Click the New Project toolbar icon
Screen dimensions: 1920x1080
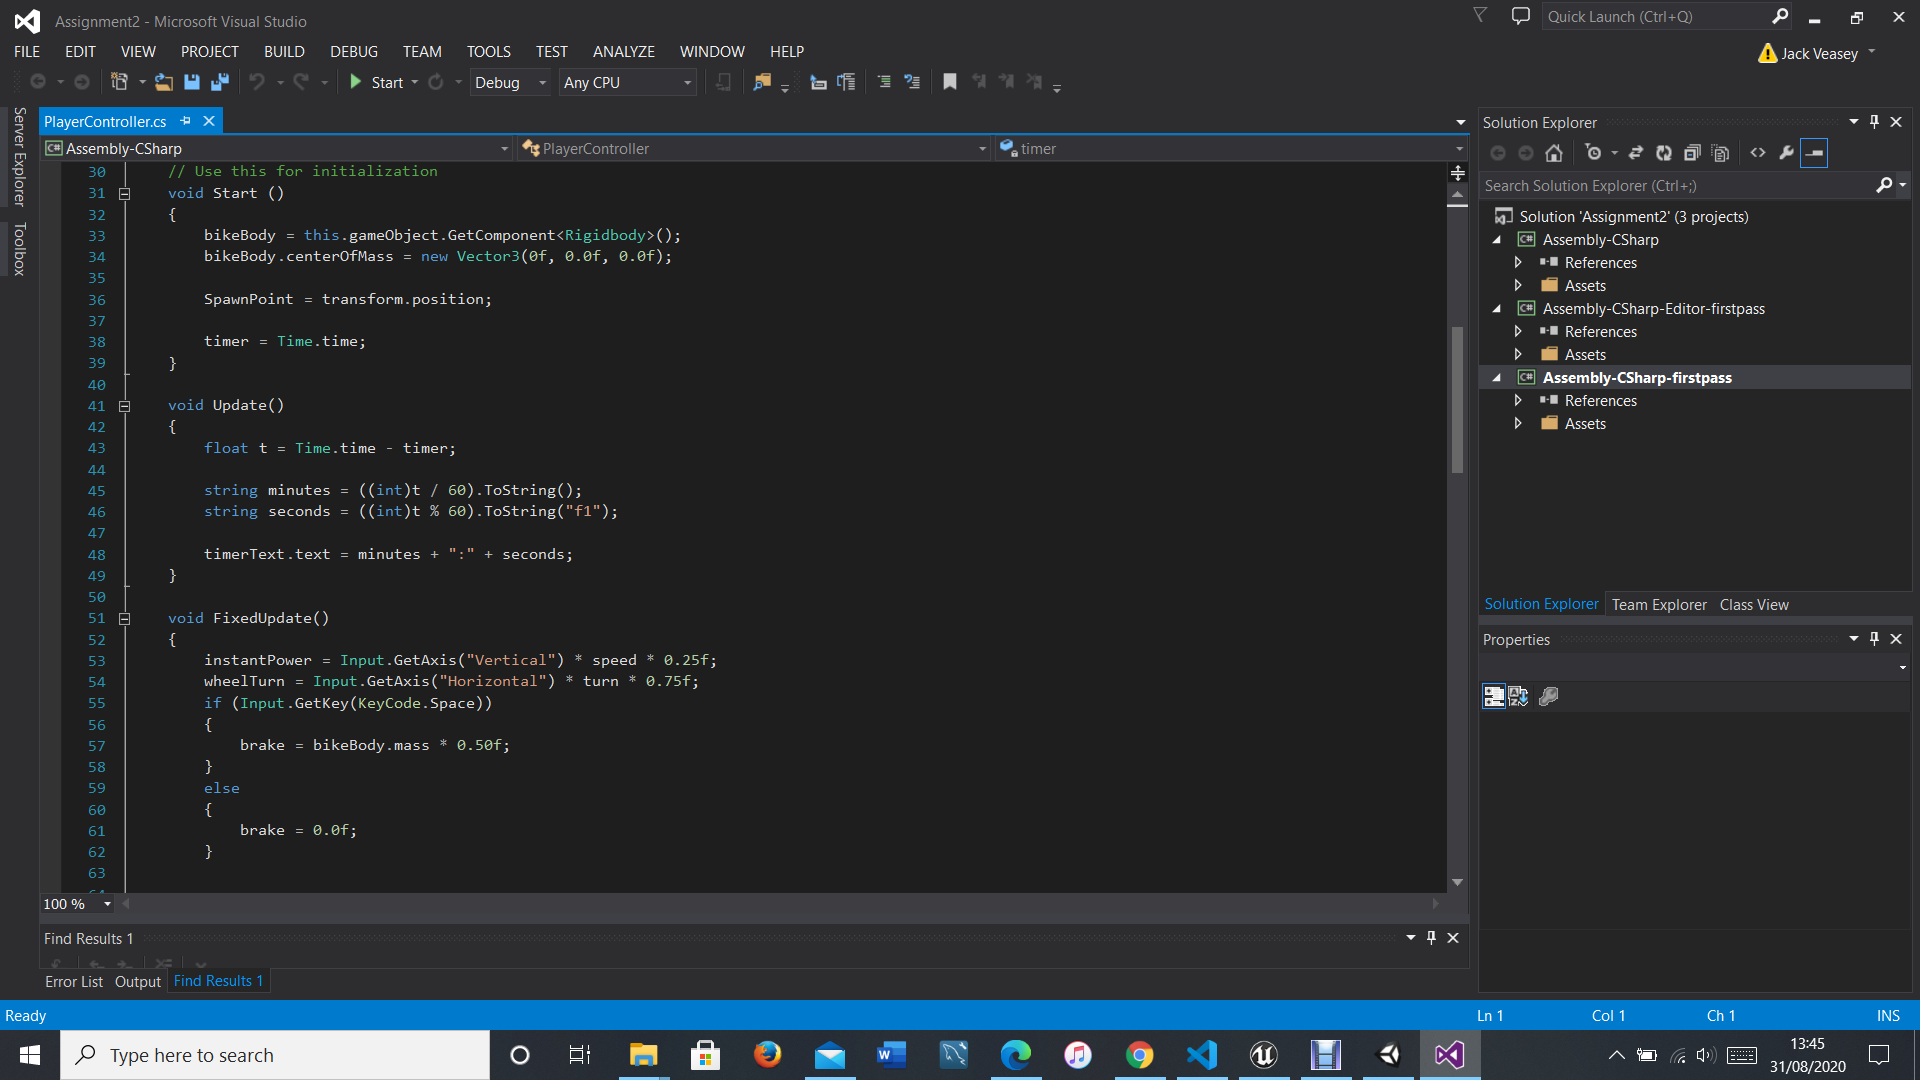[x=119, y=82]
